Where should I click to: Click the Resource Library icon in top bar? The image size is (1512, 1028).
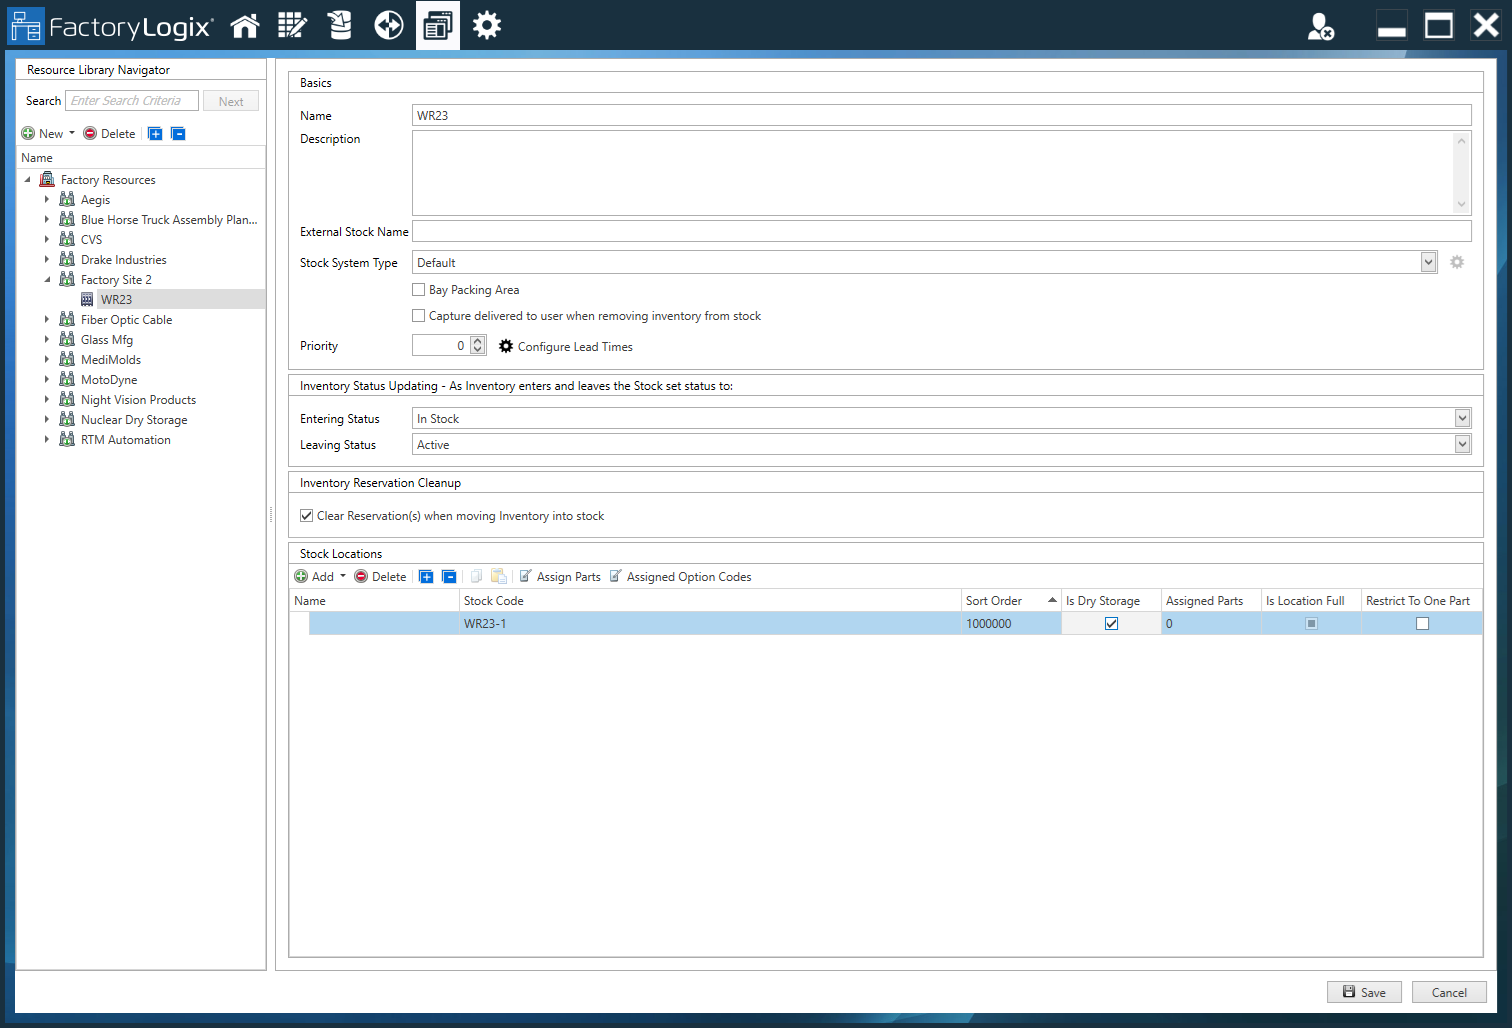tap(437, 26)
